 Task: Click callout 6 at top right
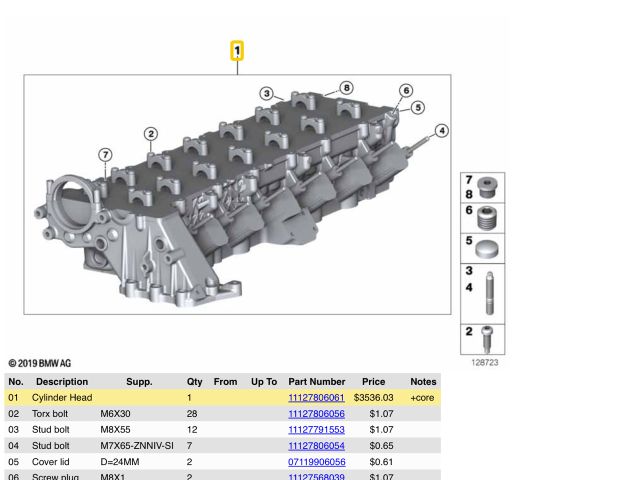click(x=406, y=91)
